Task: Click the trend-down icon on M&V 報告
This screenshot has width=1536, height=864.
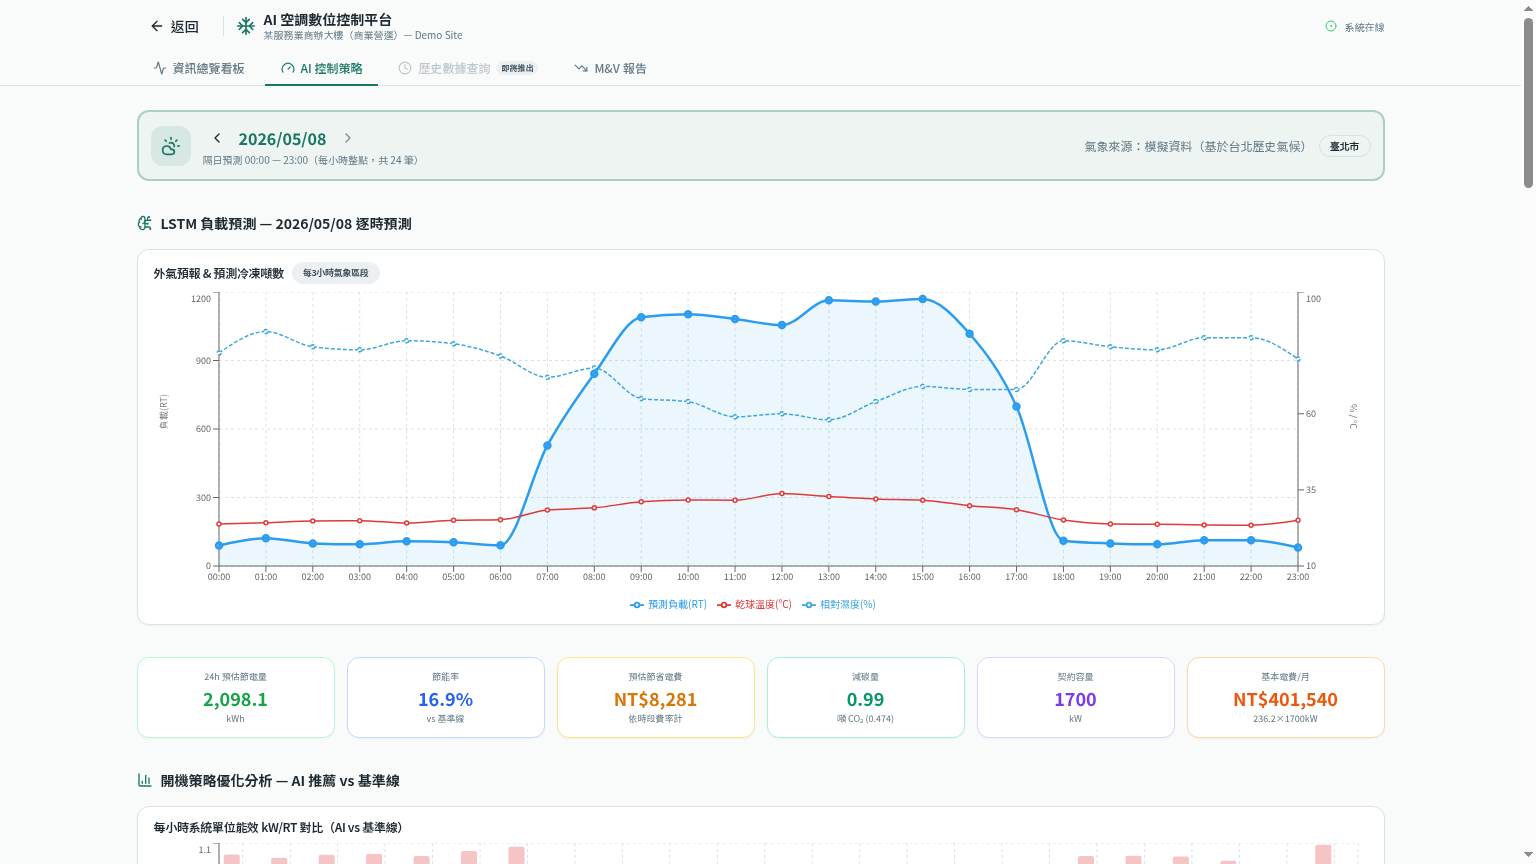Action: coord(581,68)
